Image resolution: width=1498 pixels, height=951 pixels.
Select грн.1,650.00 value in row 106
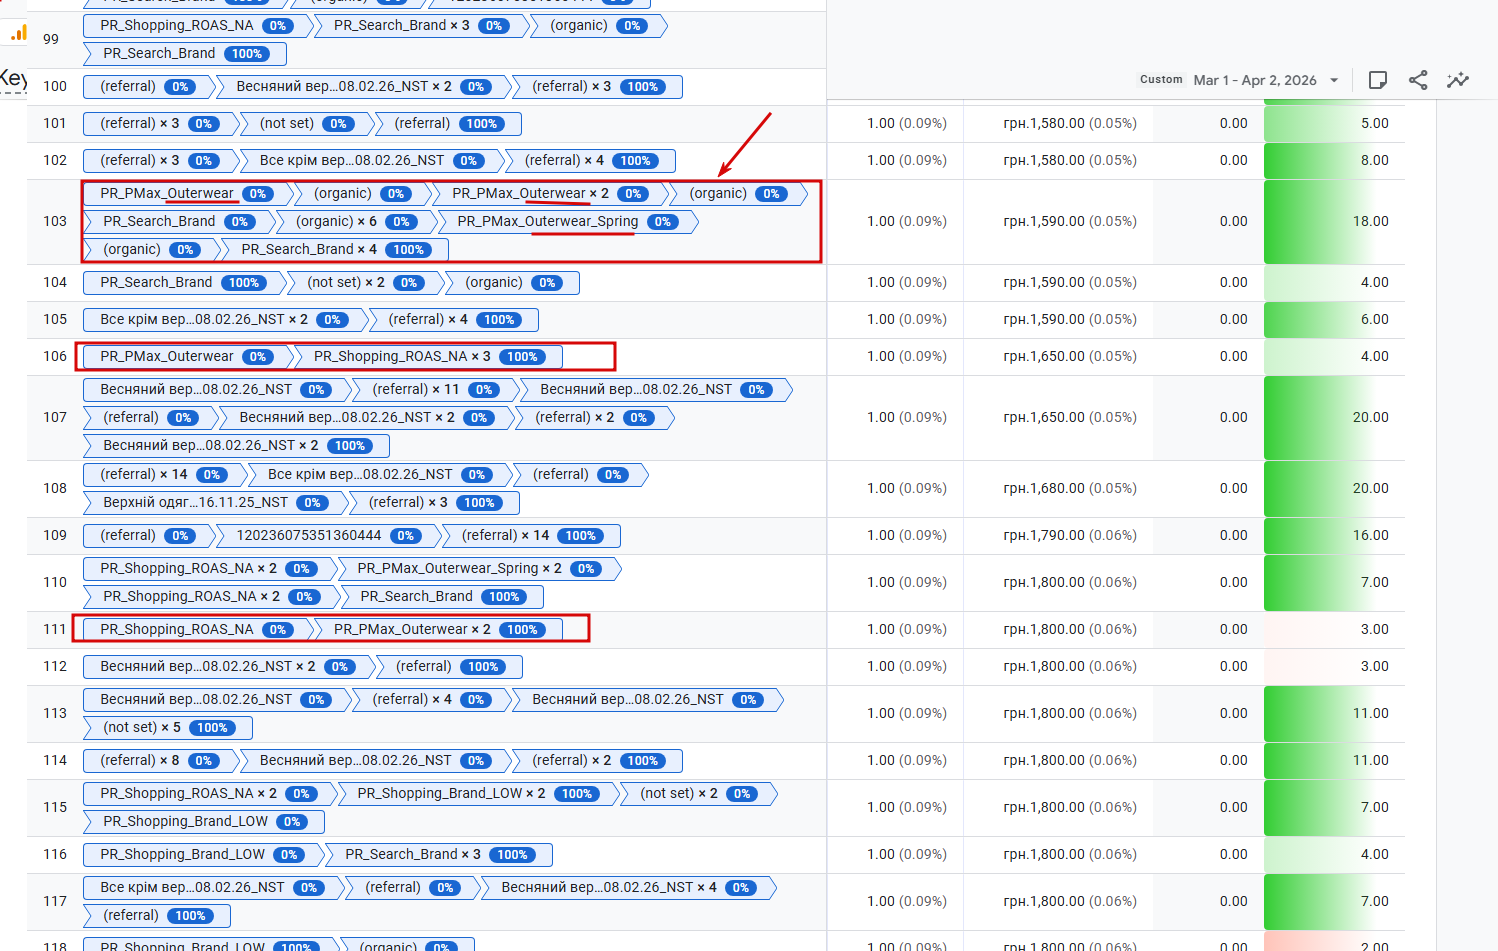click(x=1070, y=357)
